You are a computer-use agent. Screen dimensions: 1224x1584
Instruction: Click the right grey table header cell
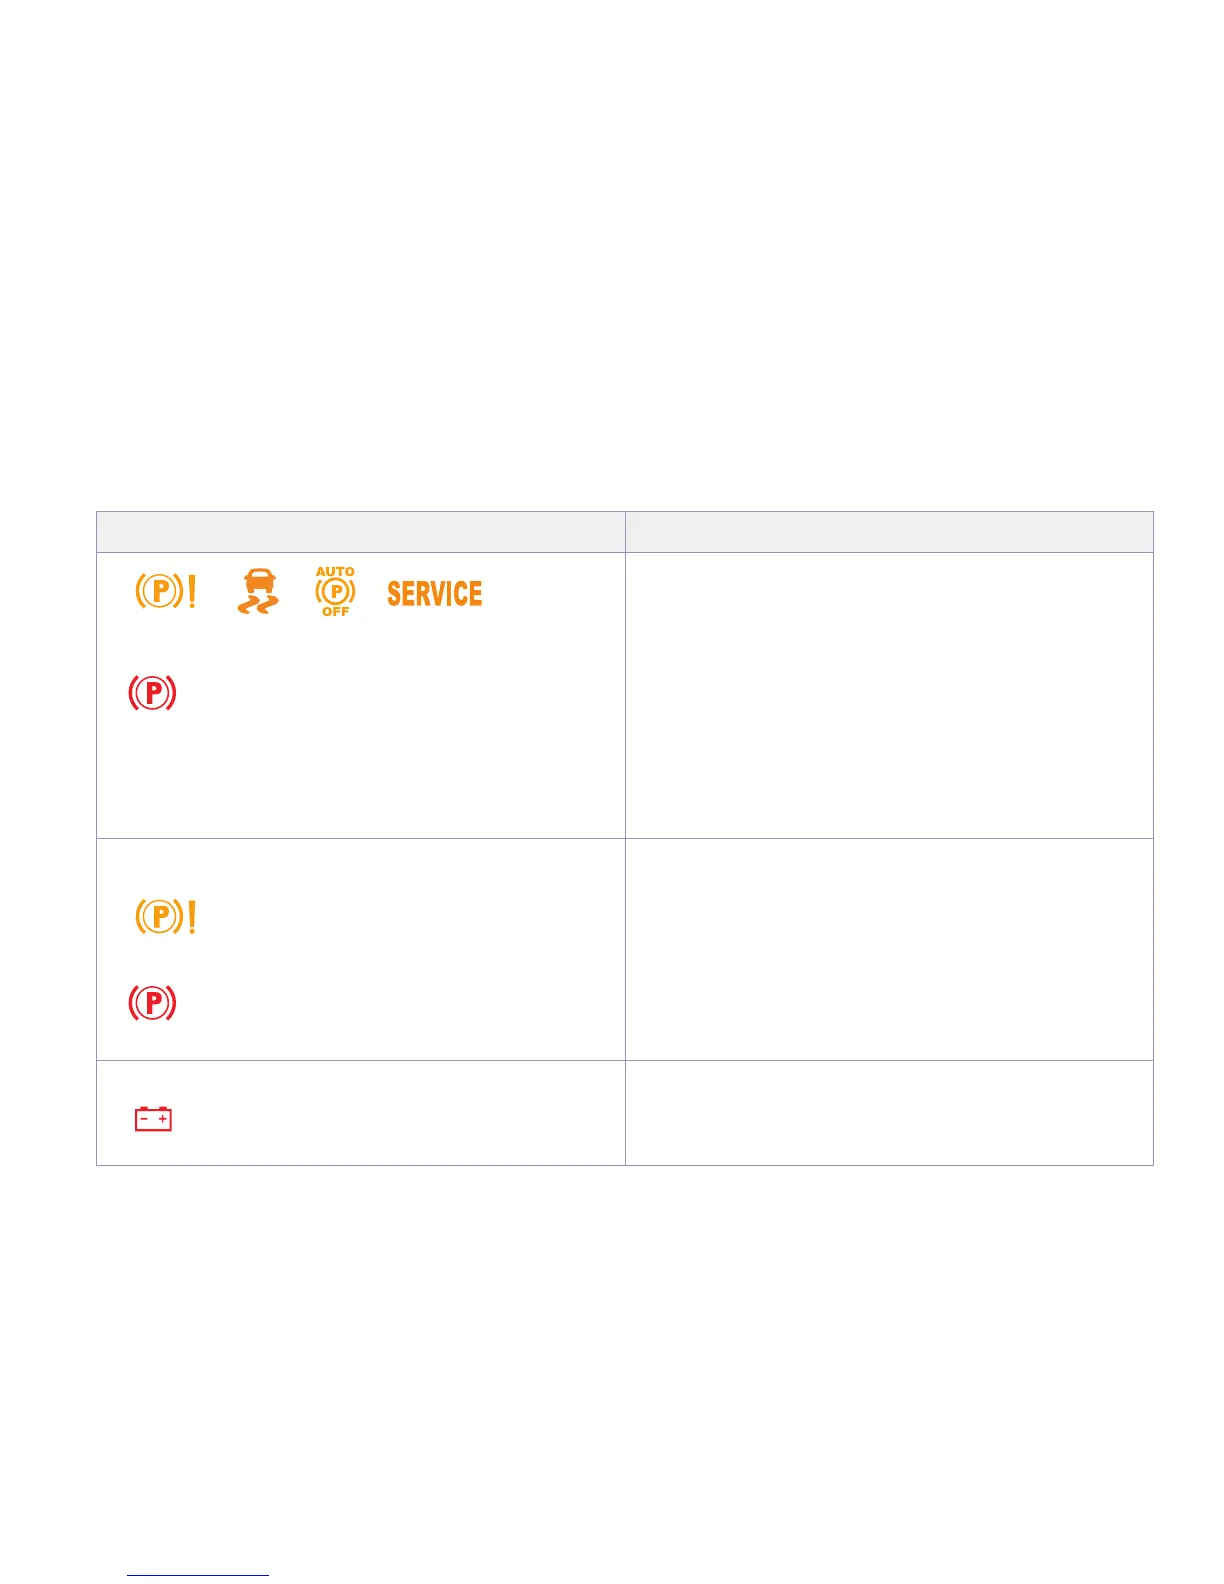tap(889, 532)
